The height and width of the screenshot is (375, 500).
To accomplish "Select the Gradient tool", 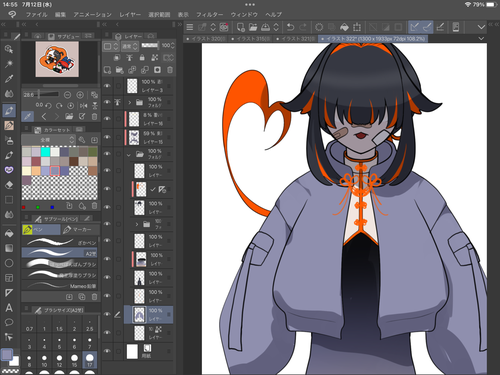I will (9, 248).
